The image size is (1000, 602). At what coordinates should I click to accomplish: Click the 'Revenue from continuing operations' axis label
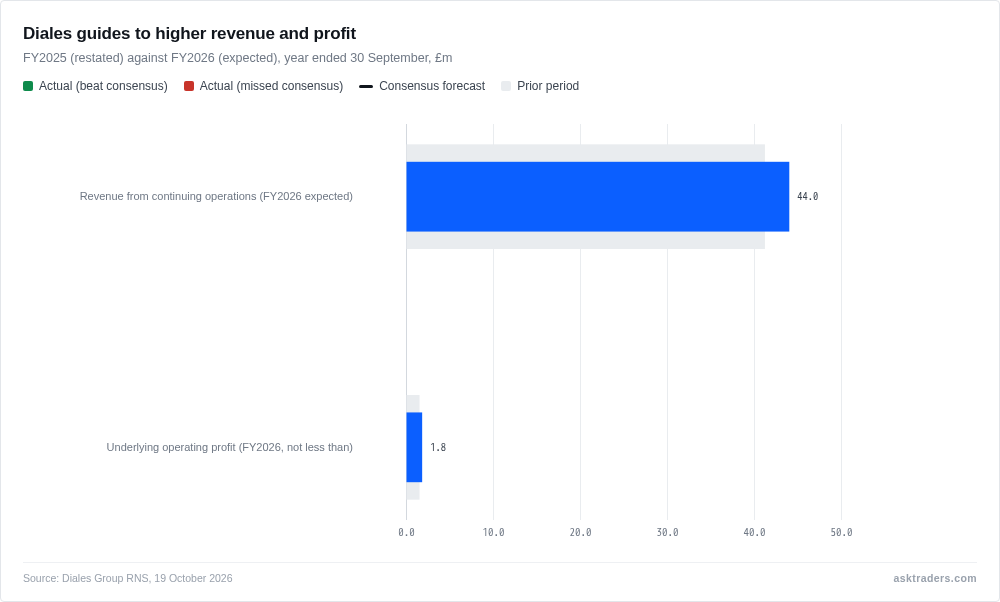pos(216,196)
